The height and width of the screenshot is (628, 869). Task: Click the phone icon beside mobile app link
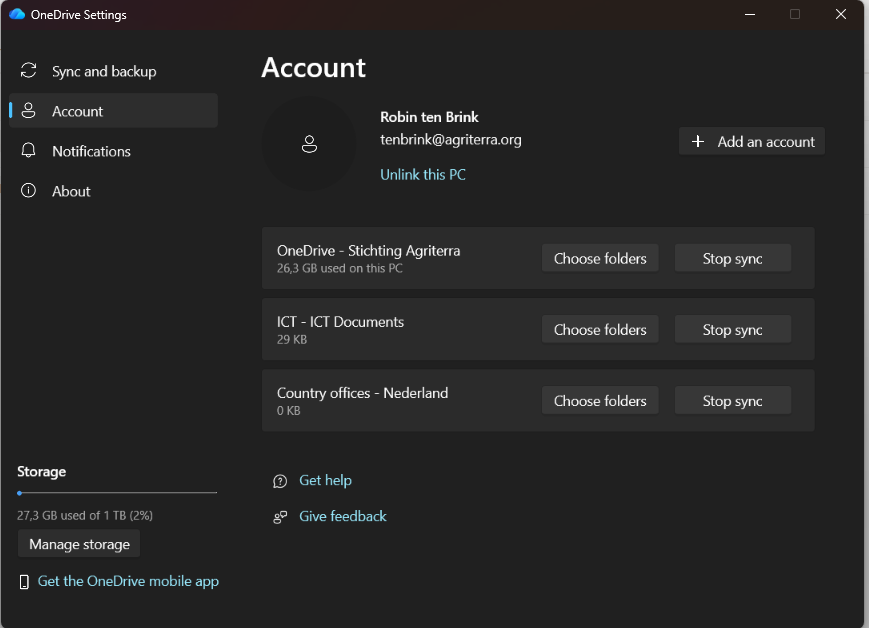tap(24, 581)
